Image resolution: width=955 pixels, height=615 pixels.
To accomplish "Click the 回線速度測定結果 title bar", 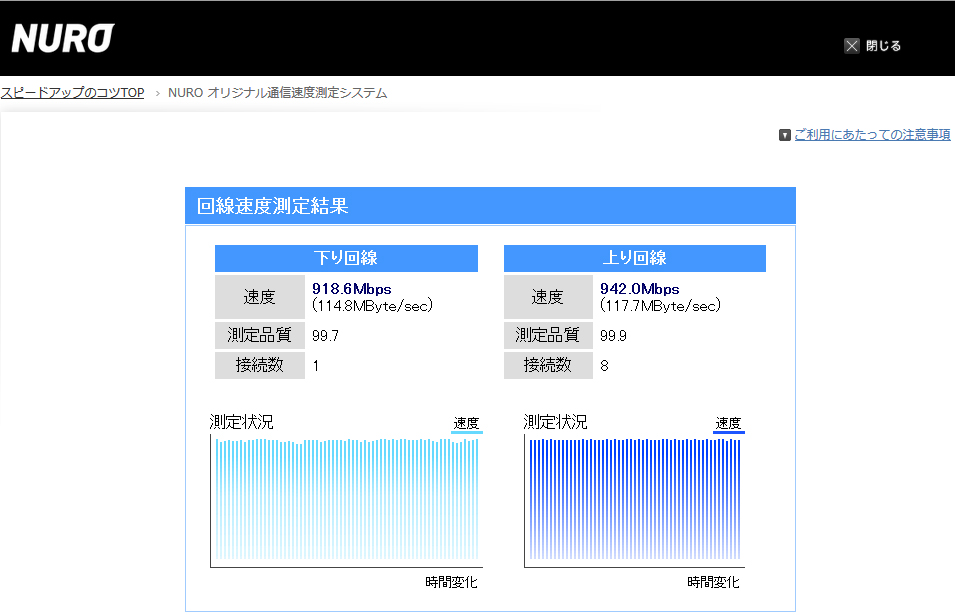I will click(490, 206).
